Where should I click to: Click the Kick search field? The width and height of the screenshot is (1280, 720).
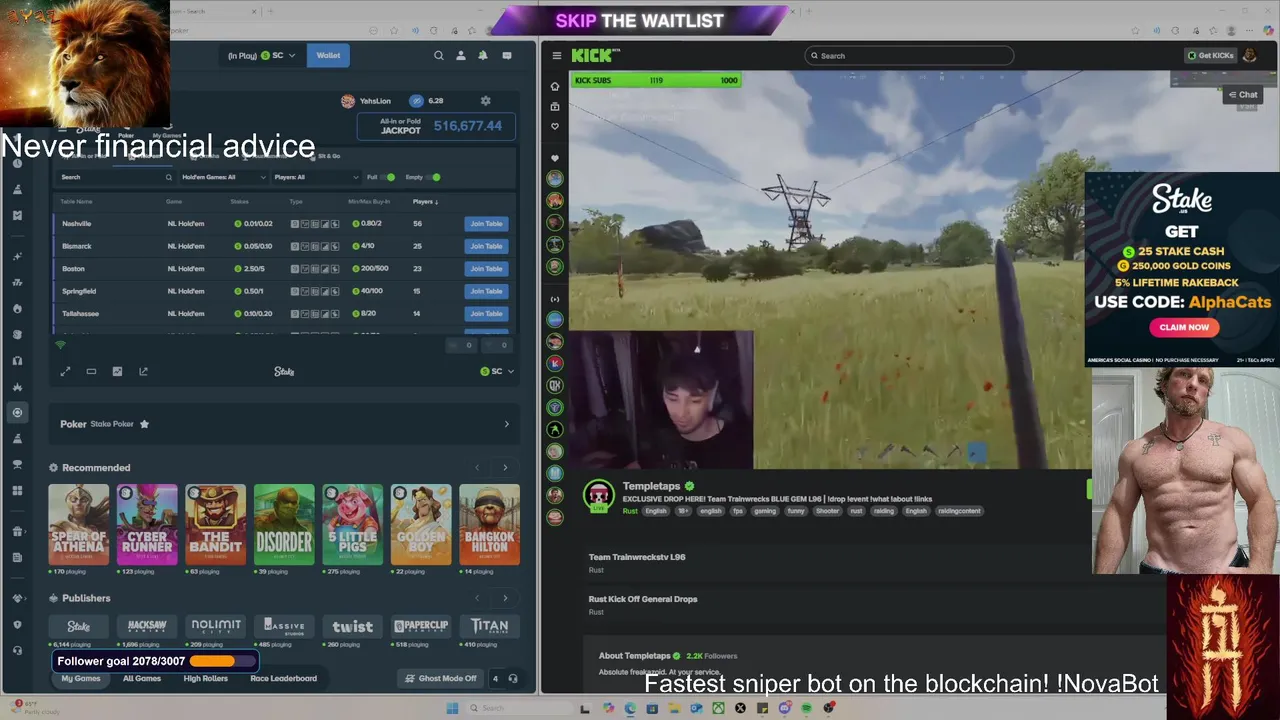point(909,56)
